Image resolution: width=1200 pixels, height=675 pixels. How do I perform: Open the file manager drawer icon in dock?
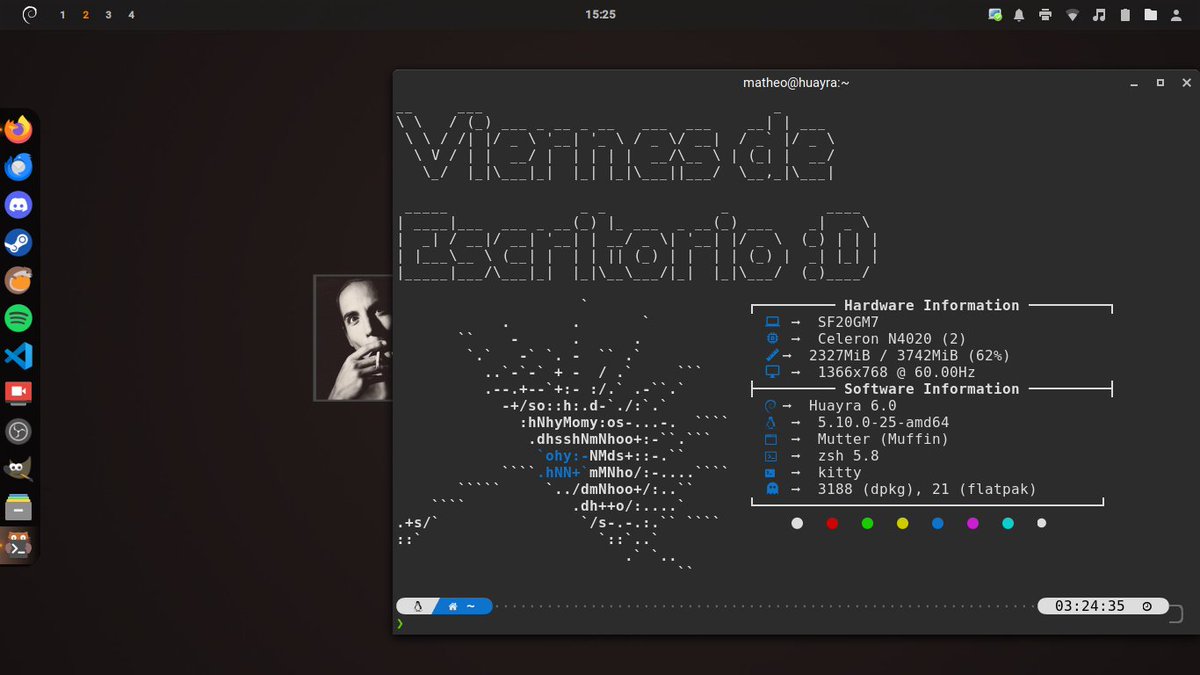18,507
